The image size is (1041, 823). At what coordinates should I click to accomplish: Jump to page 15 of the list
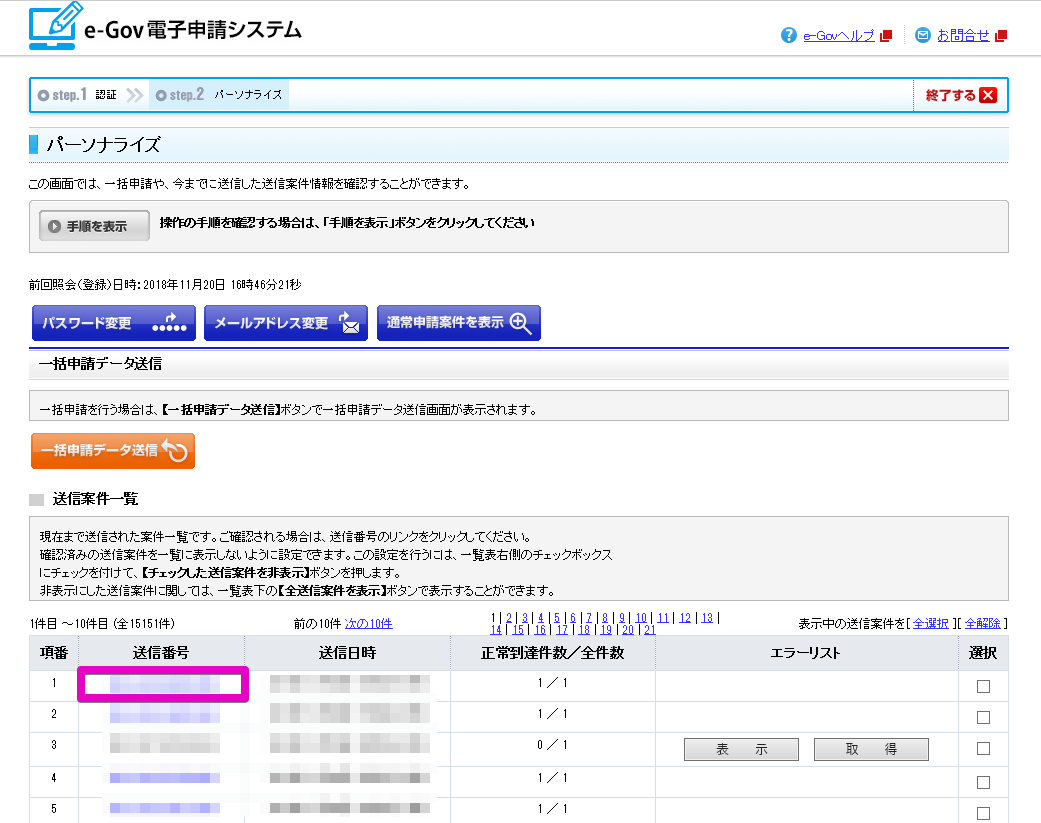(x=518, y=630)
